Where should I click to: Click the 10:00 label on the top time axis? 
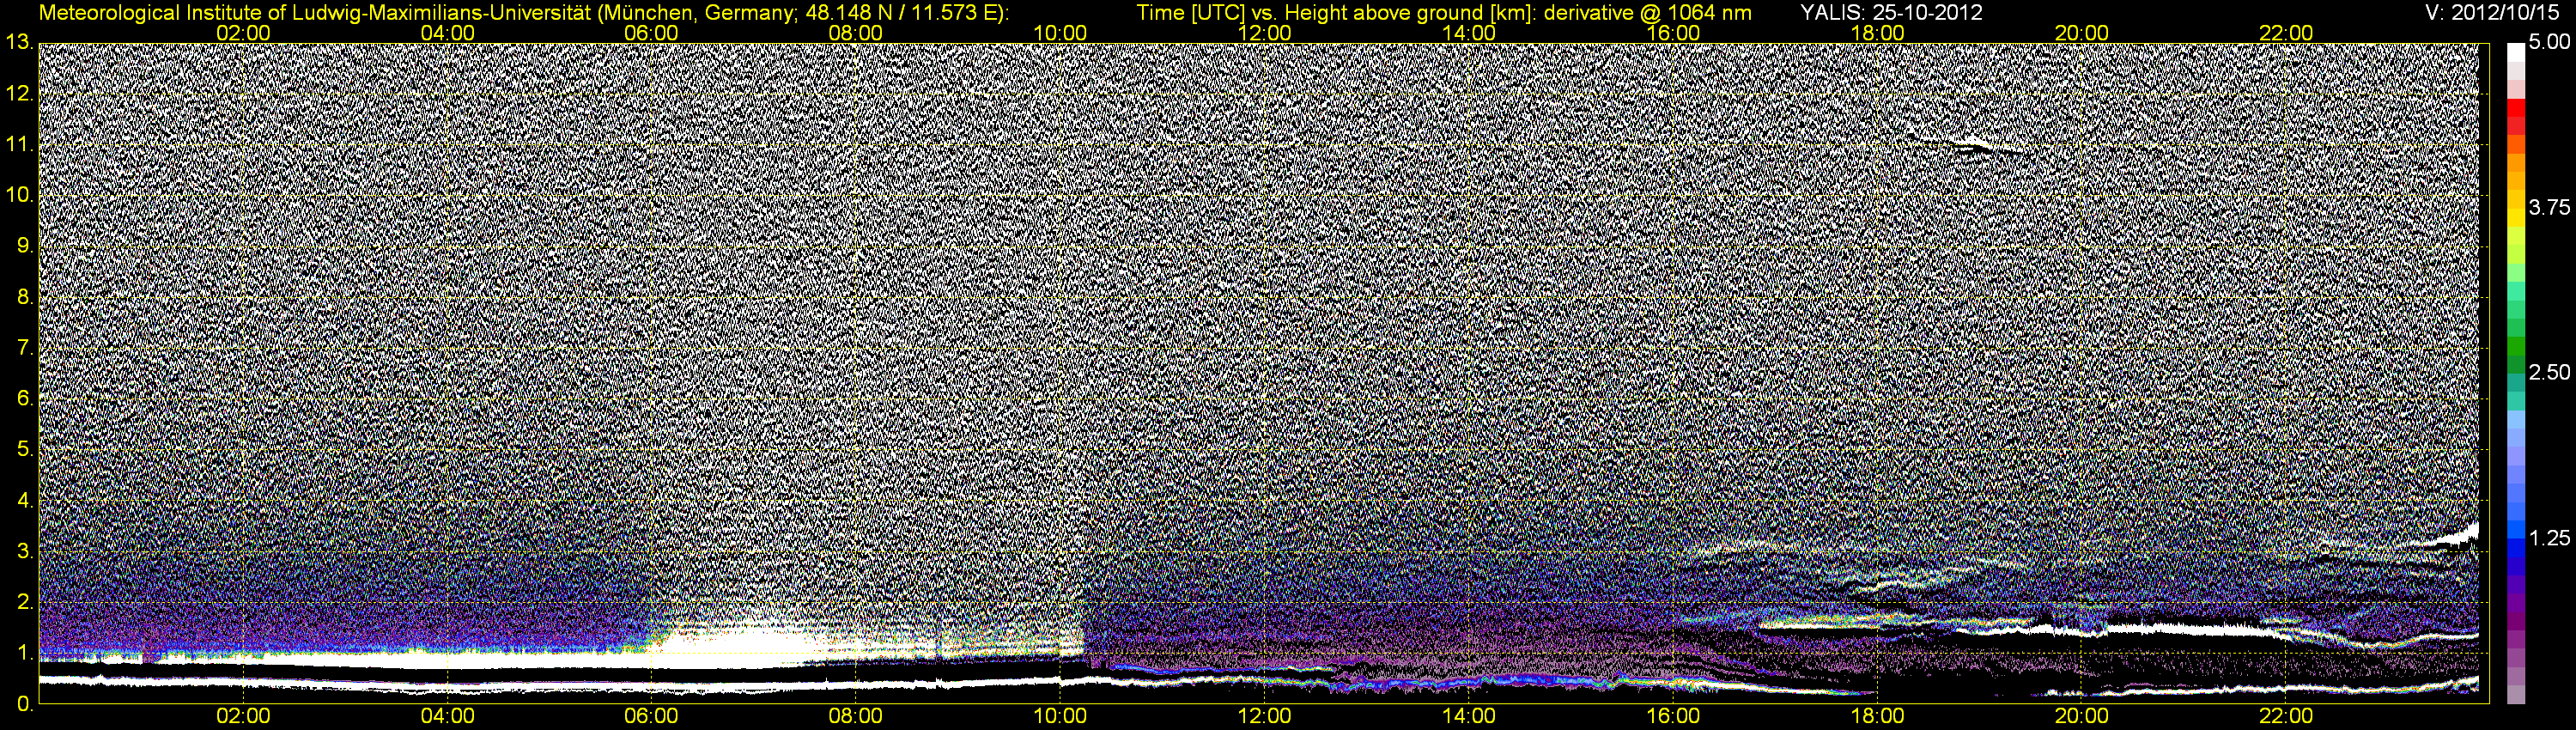click(x=1060, y=33)
